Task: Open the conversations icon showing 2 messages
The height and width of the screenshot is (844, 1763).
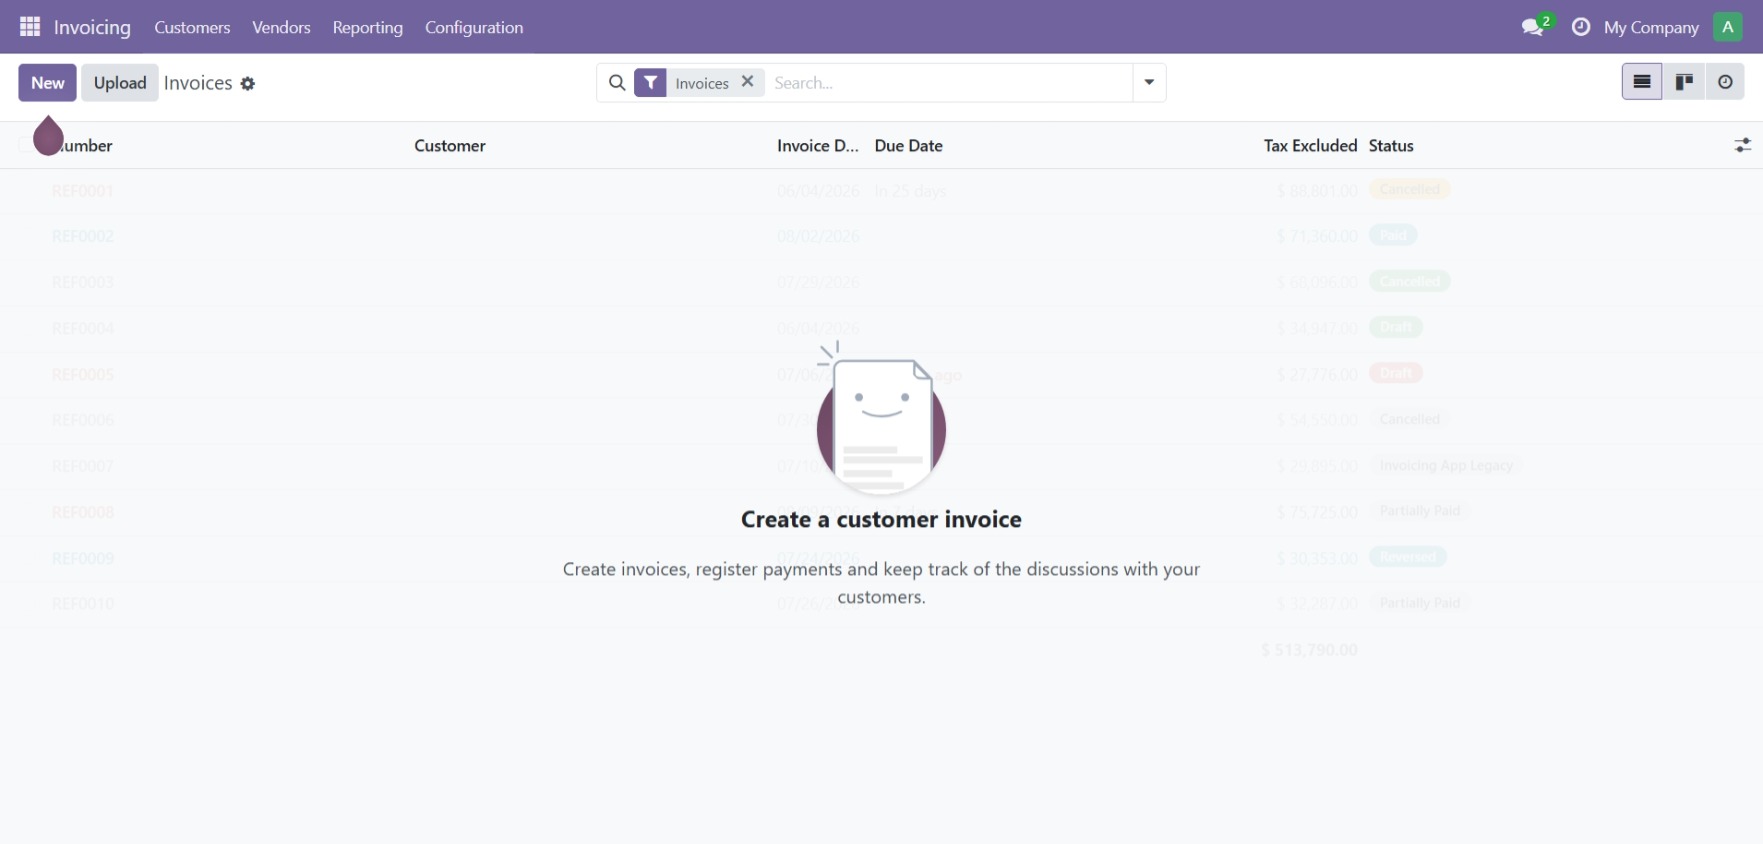Action: [1535, 26]
